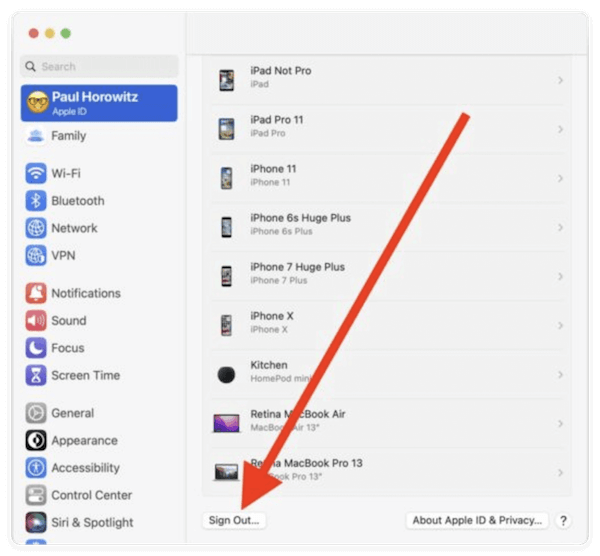Screen dimensions: 600x556
Task: Open Notifications bell icon
Action: tap(36, 293)
